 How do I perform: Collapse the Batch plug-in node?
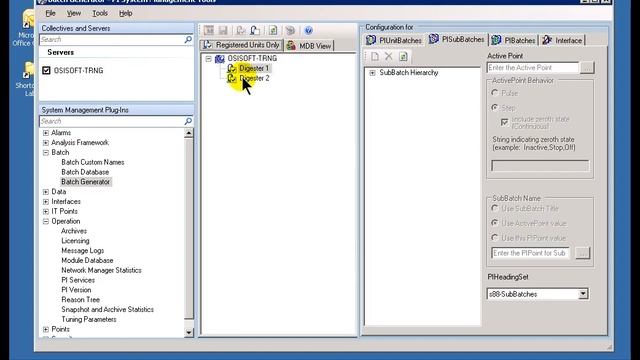tap(46, 152)
